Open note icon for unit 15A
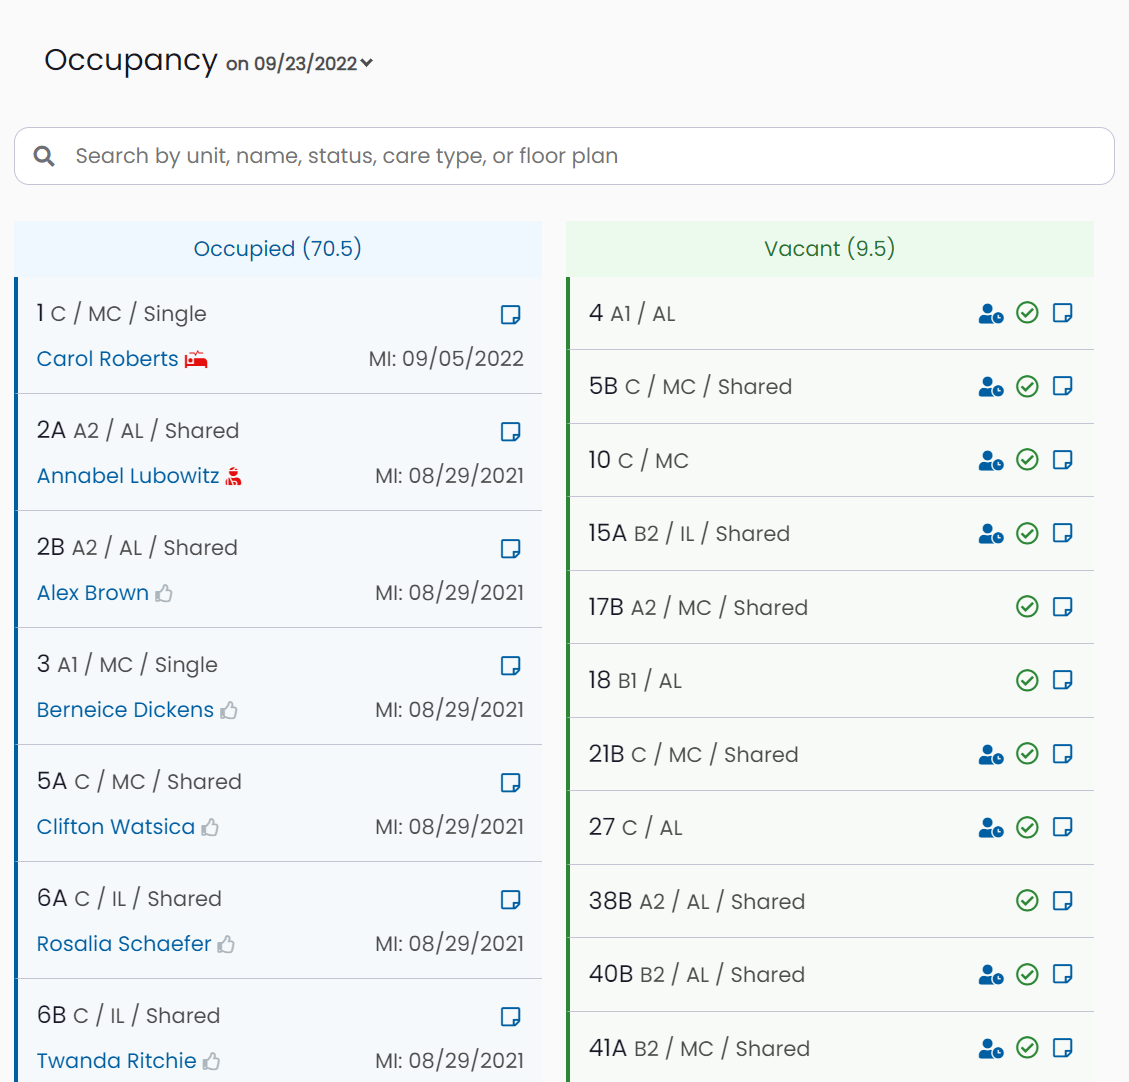The width and height of the screenshot is (1129, 1082). pyautogui.click(x=1063, y=533)
